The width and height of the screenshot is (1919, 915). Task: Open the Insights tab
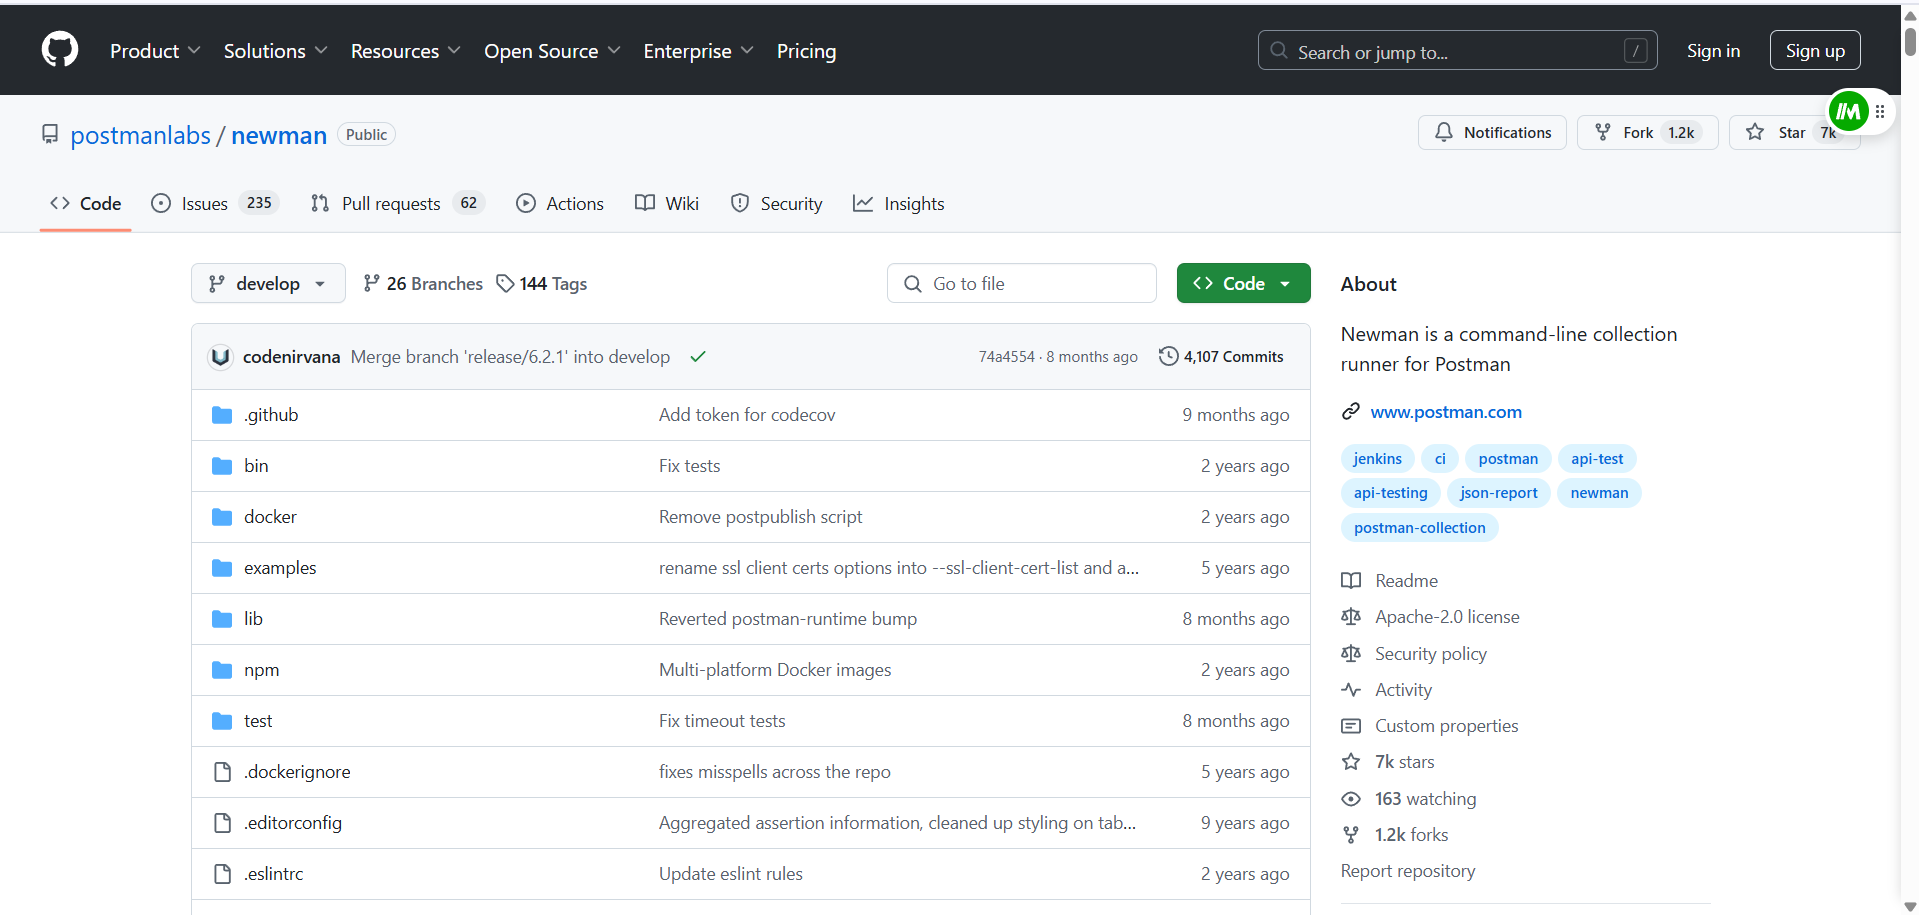[x=899, y=203]
